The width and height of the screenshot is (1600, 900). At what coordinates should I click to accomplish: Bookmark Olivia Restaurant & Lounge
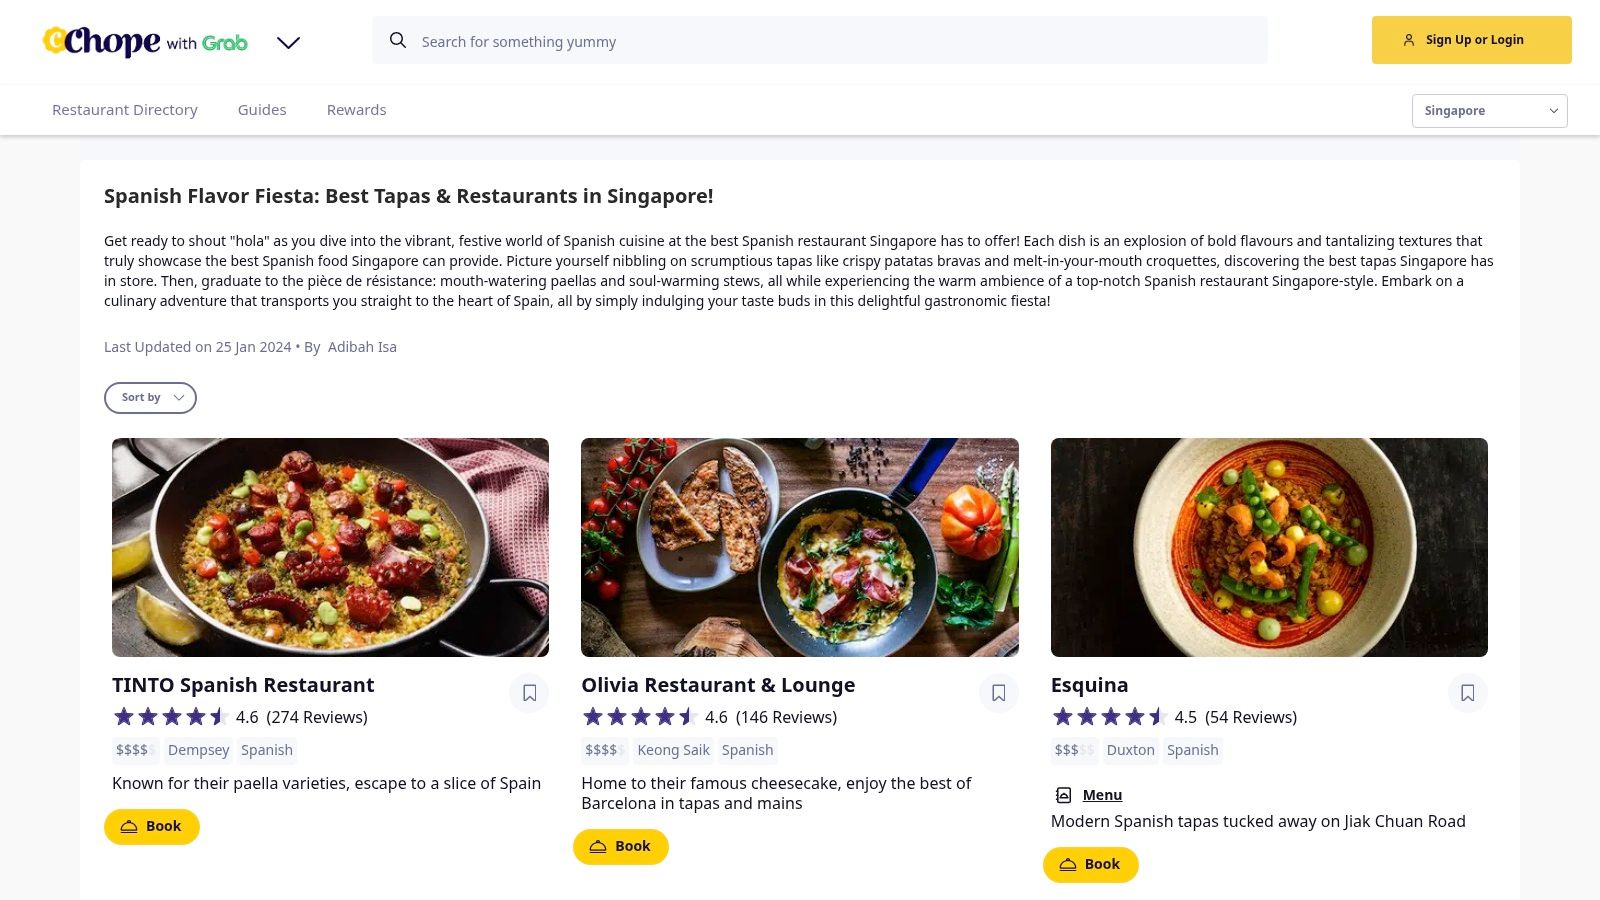[x=998, y=693]
